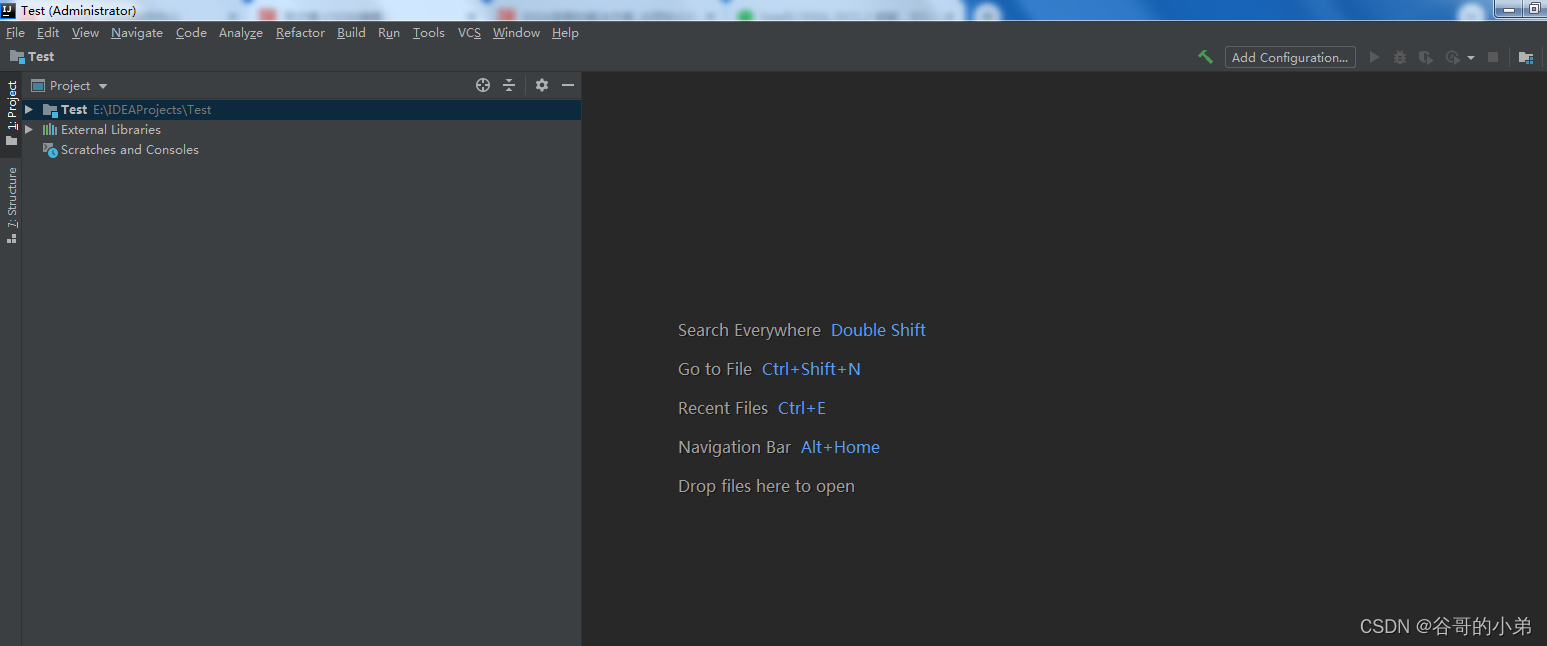This screenshot has height=646, width=1547.
Task: Click the Recent Files label
Action: click(x=723, y=408)
